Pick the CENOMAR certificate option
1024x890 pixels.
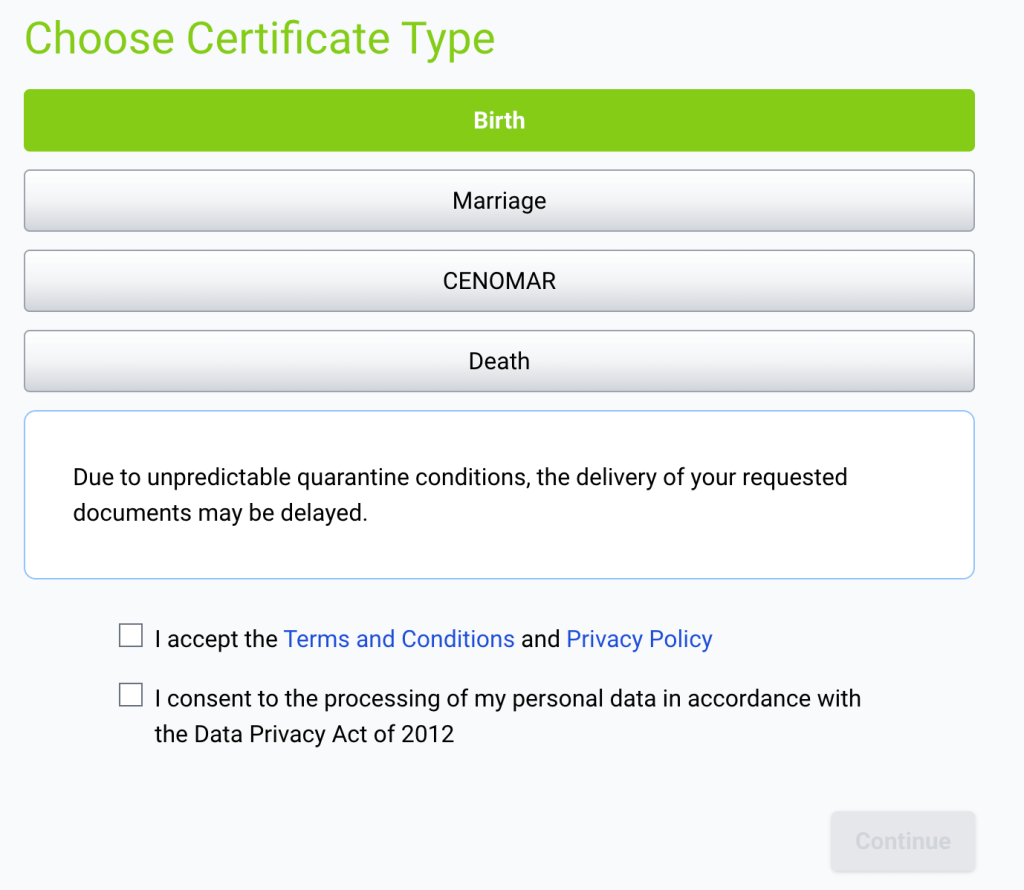499,281
